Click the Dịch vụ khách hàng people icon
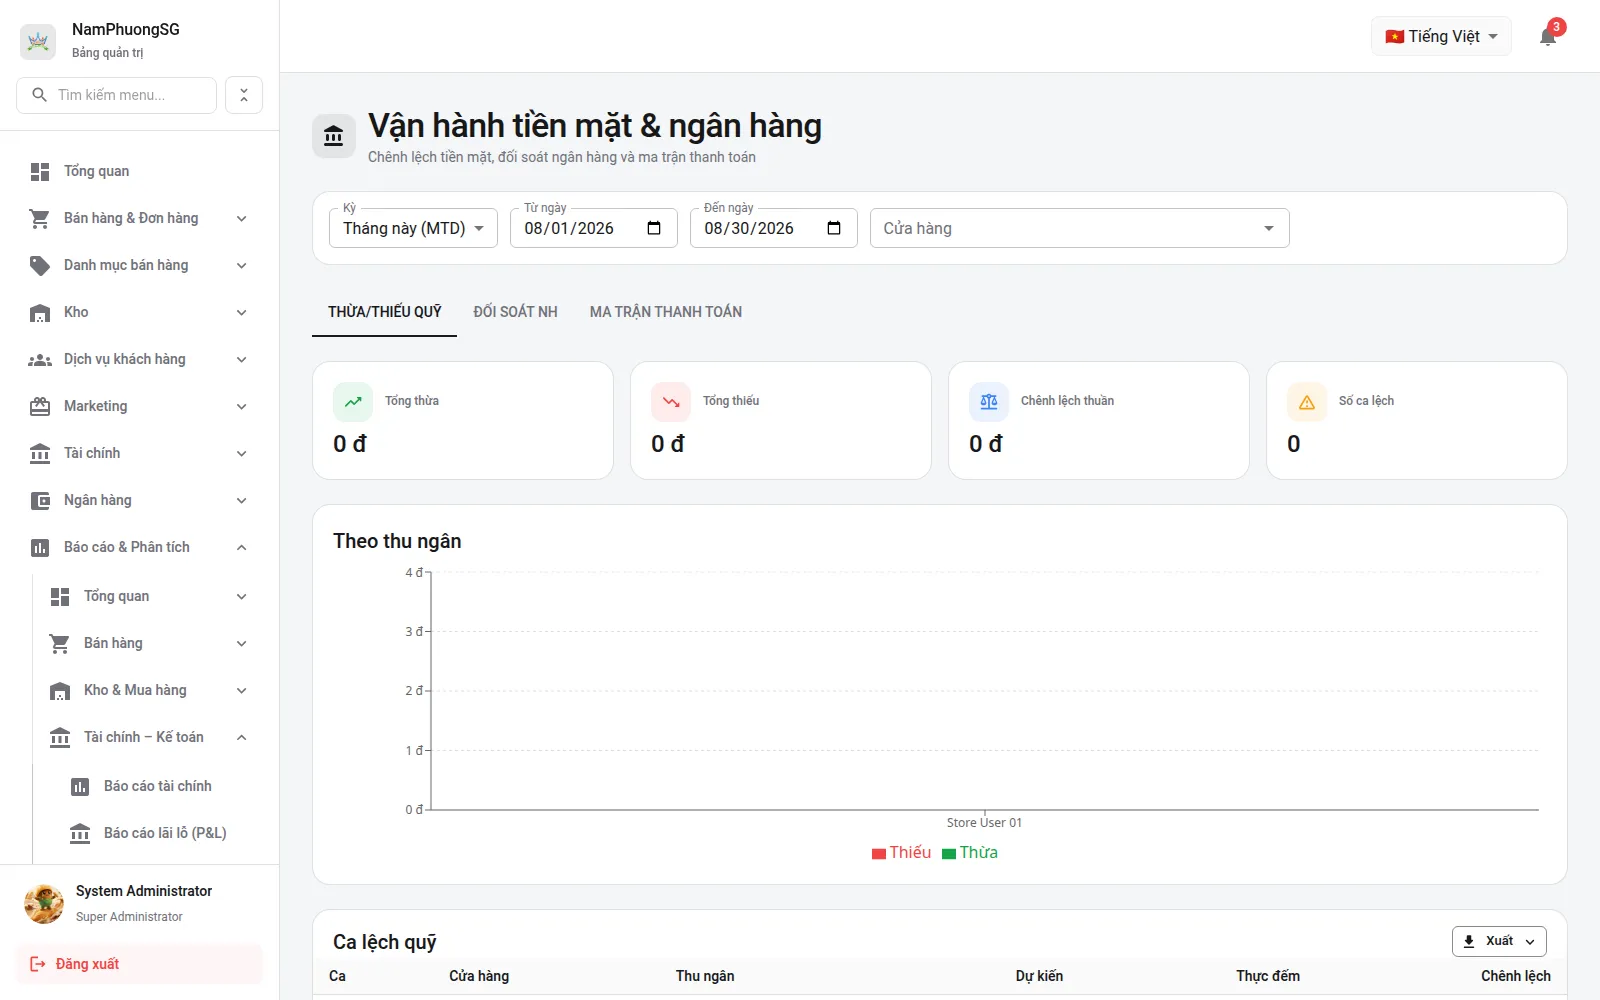 pos(40,360)
